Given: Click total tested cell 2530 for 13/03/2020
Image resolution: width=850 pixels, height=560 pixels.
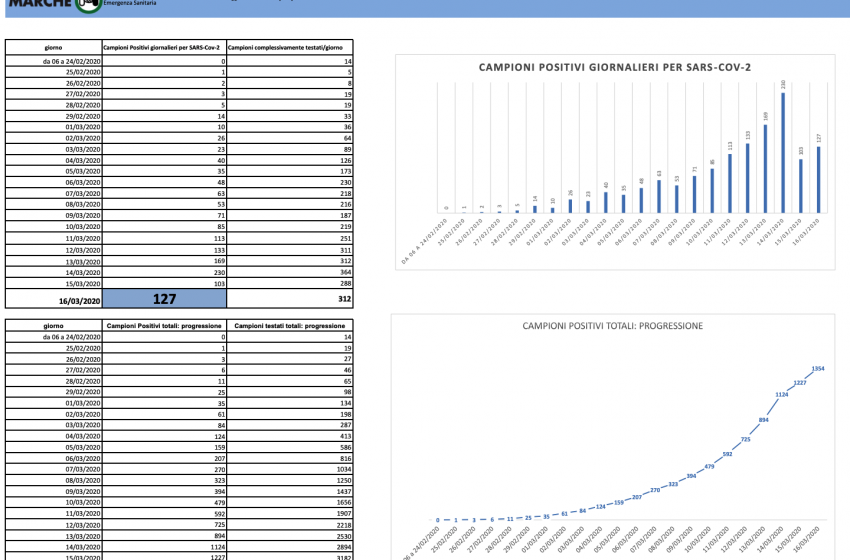Looking at the screenshot, I should tap(289, 536).
